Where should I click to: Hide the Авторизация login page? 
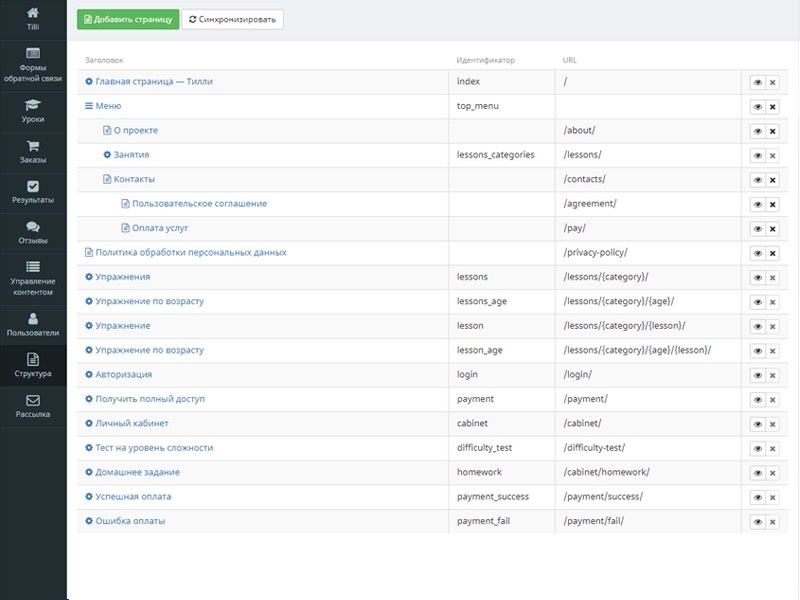click(x=757, y=375)
